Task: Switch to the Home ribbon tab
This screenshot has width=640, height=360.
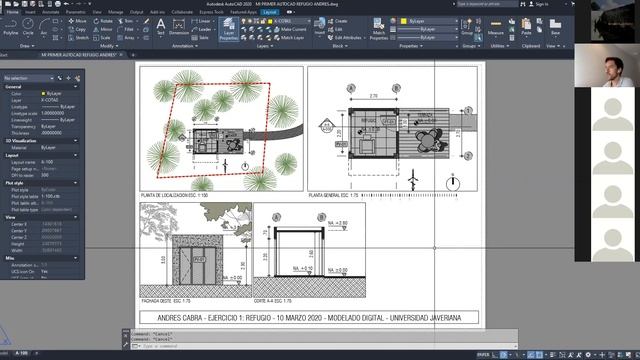Action: [x=13, y=12]
